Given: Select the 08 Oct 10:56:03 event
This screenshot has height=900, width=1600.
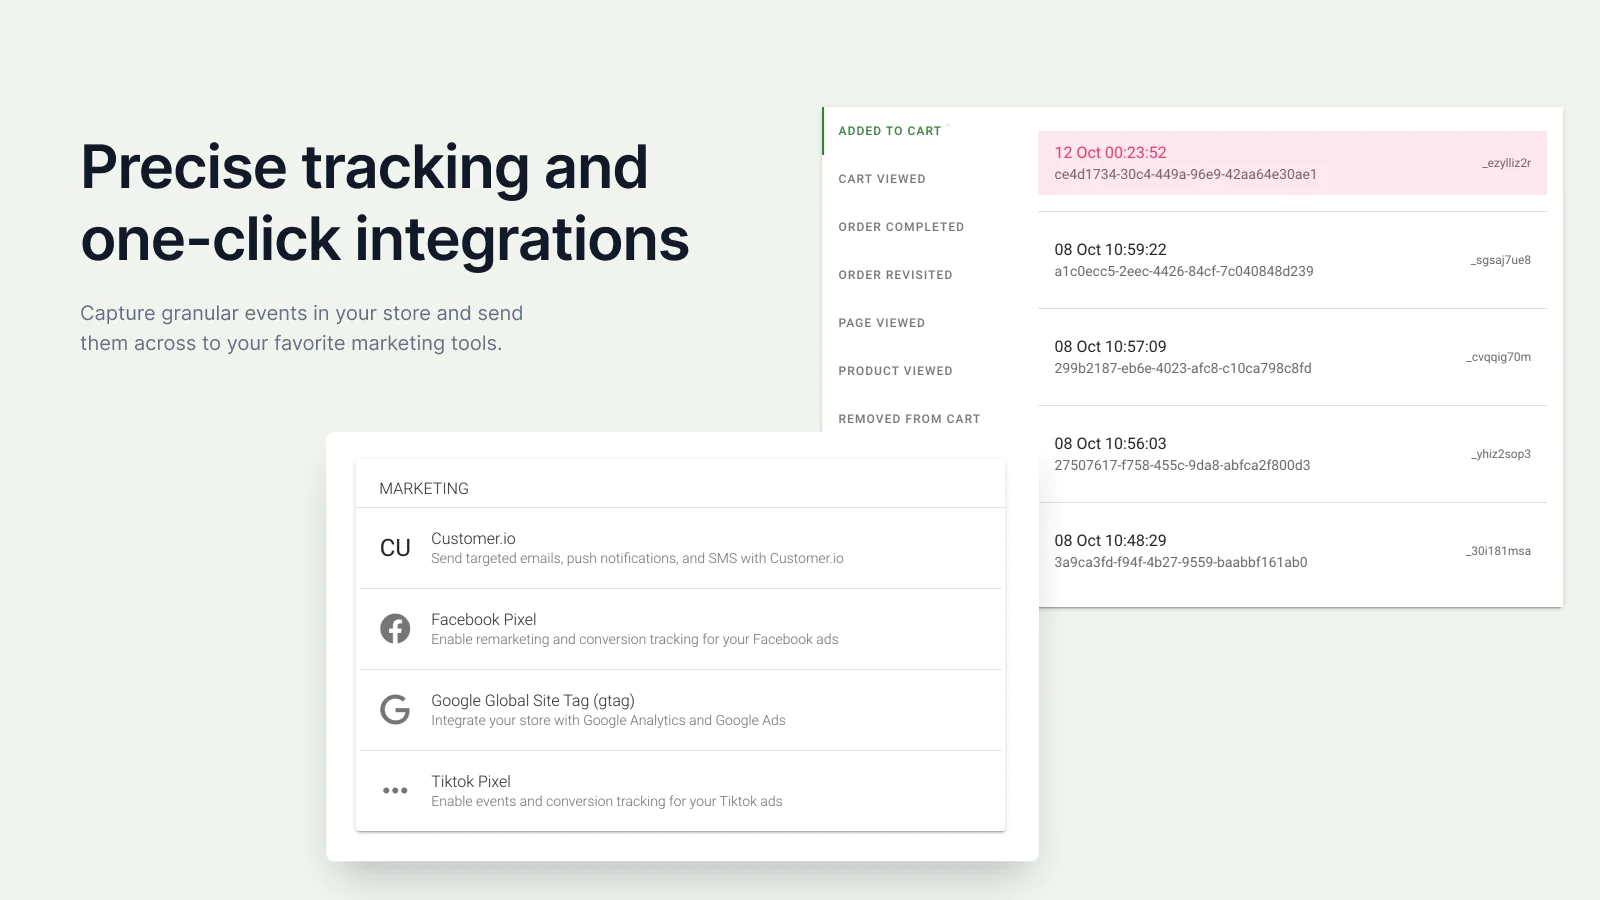Looking at the screenshot, I should pyautogui.click(x=1292, y=454).
